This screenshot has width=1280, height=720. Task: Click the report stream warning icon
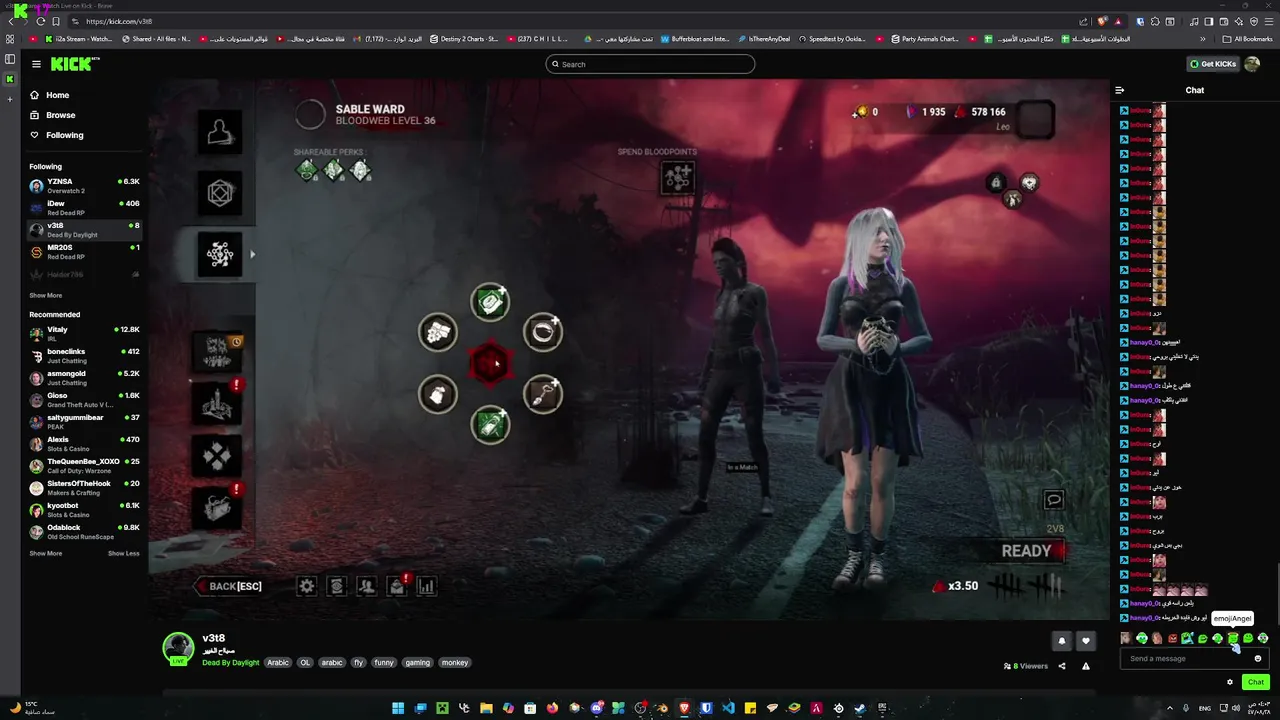point(1085,666)
